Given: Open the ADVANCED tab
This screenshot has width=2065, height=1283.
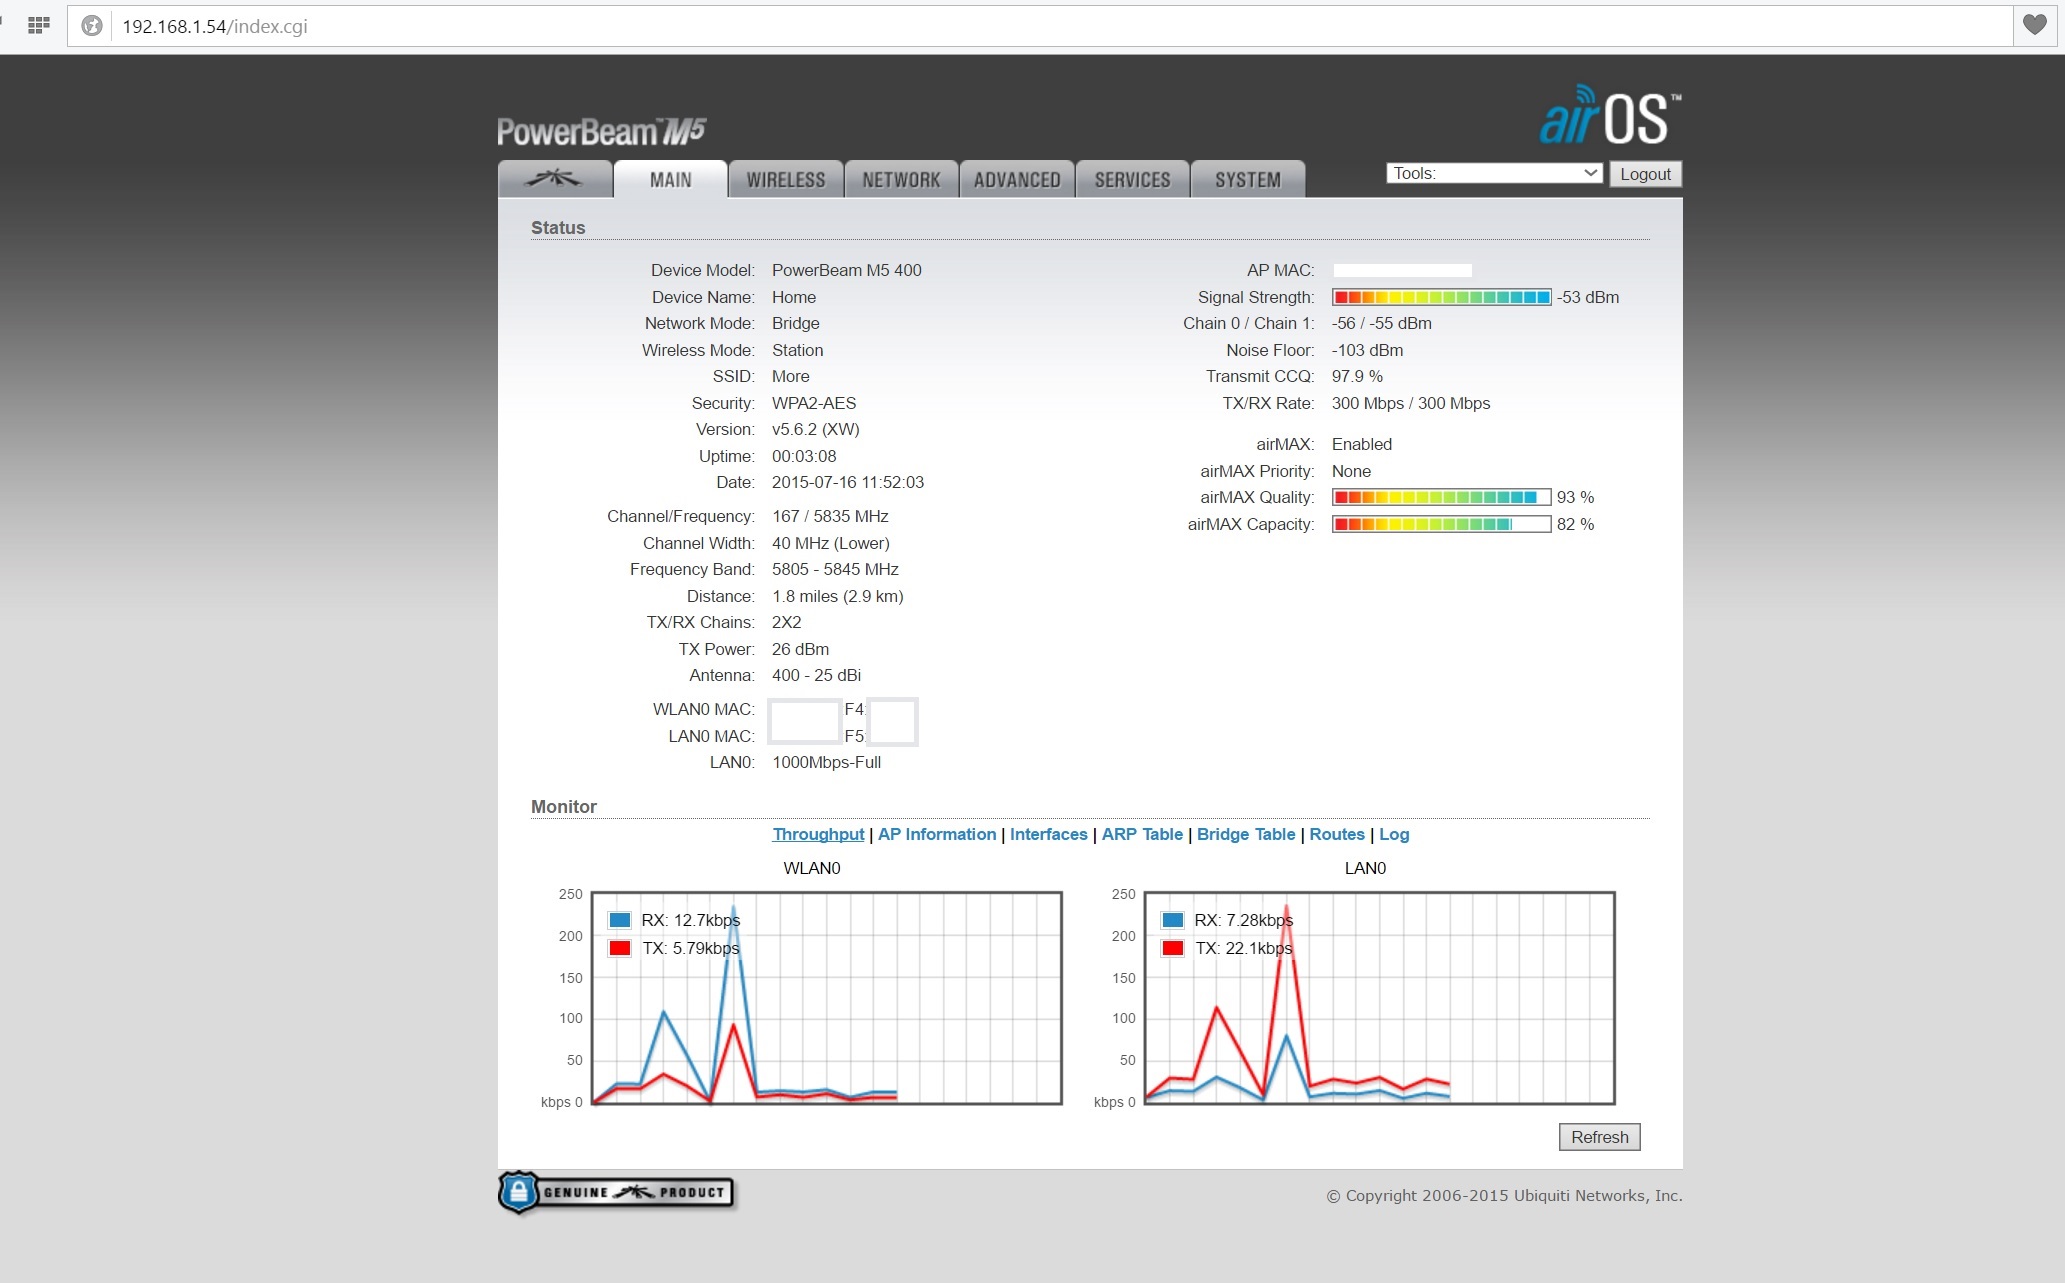Looking at the screenshot, I should pyautogui.click(x=1017, y=180).
